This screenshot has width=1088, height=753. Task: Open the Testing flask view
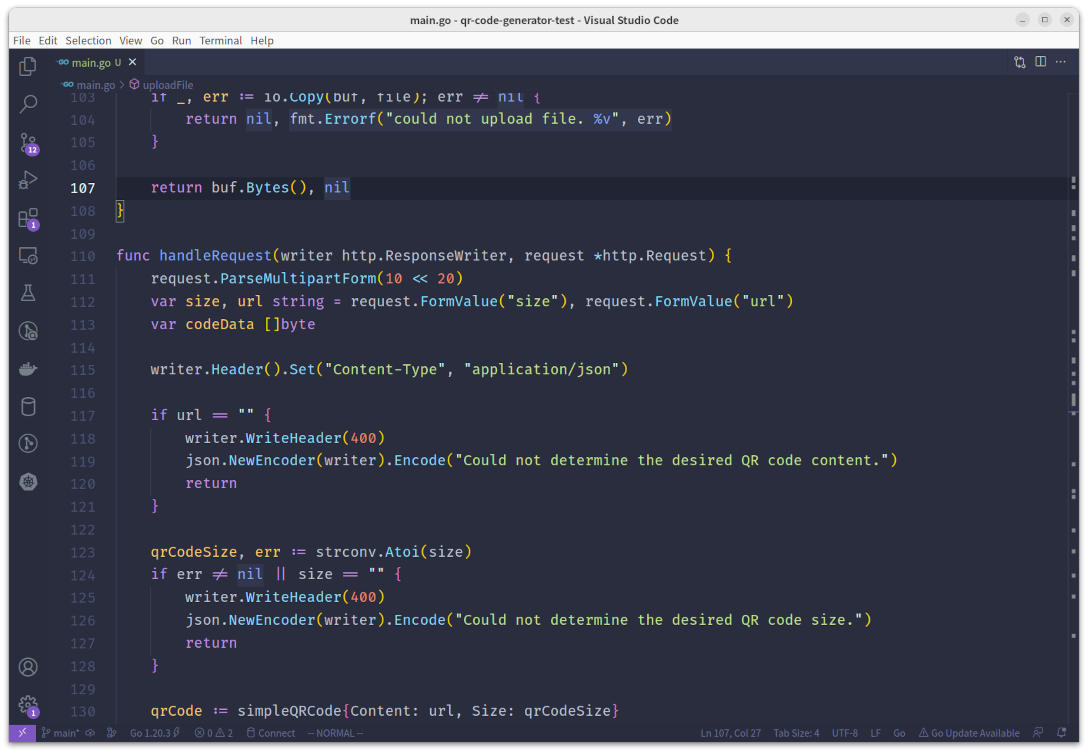point(28,294)
